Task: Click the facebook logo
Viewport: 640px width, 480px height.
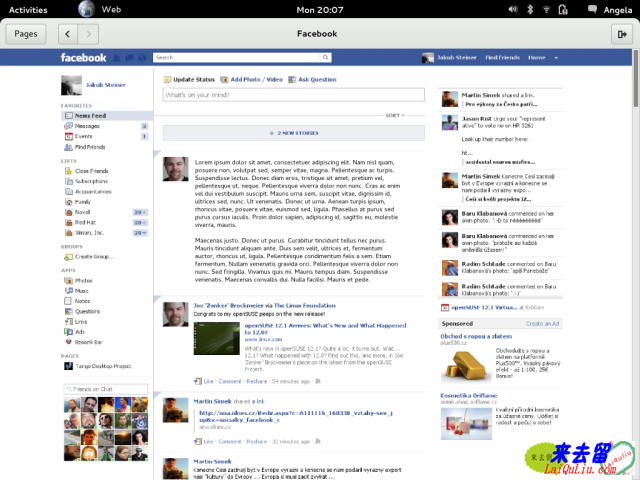Action: click(x=83, y=58)
